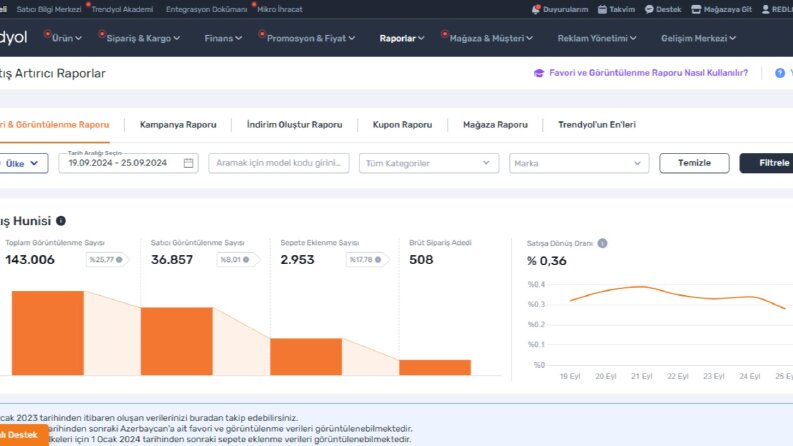Click the 36.857 seller views value
This screenshot has width=793, height=446.
pos(172,260)
